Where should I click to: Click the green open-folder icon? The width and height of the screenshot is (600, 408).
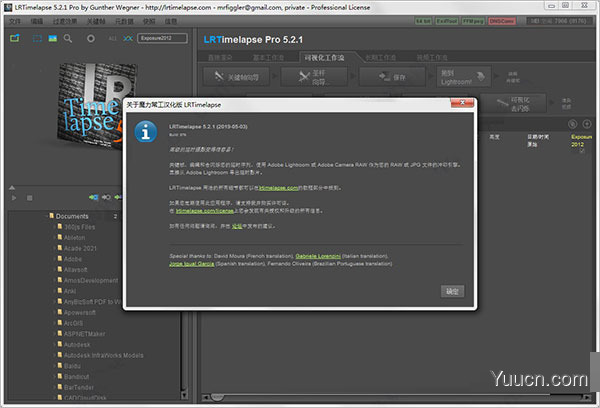(15, 38)
